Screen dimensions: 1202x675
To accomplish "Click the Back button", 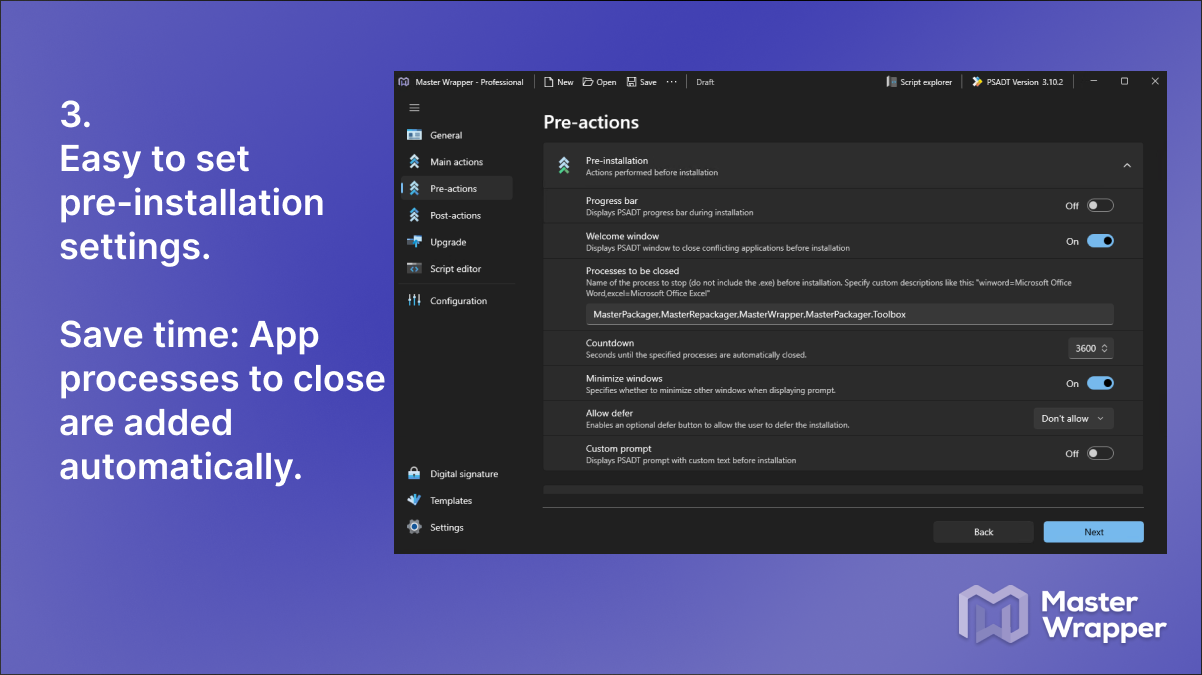I will coord(984,532).
